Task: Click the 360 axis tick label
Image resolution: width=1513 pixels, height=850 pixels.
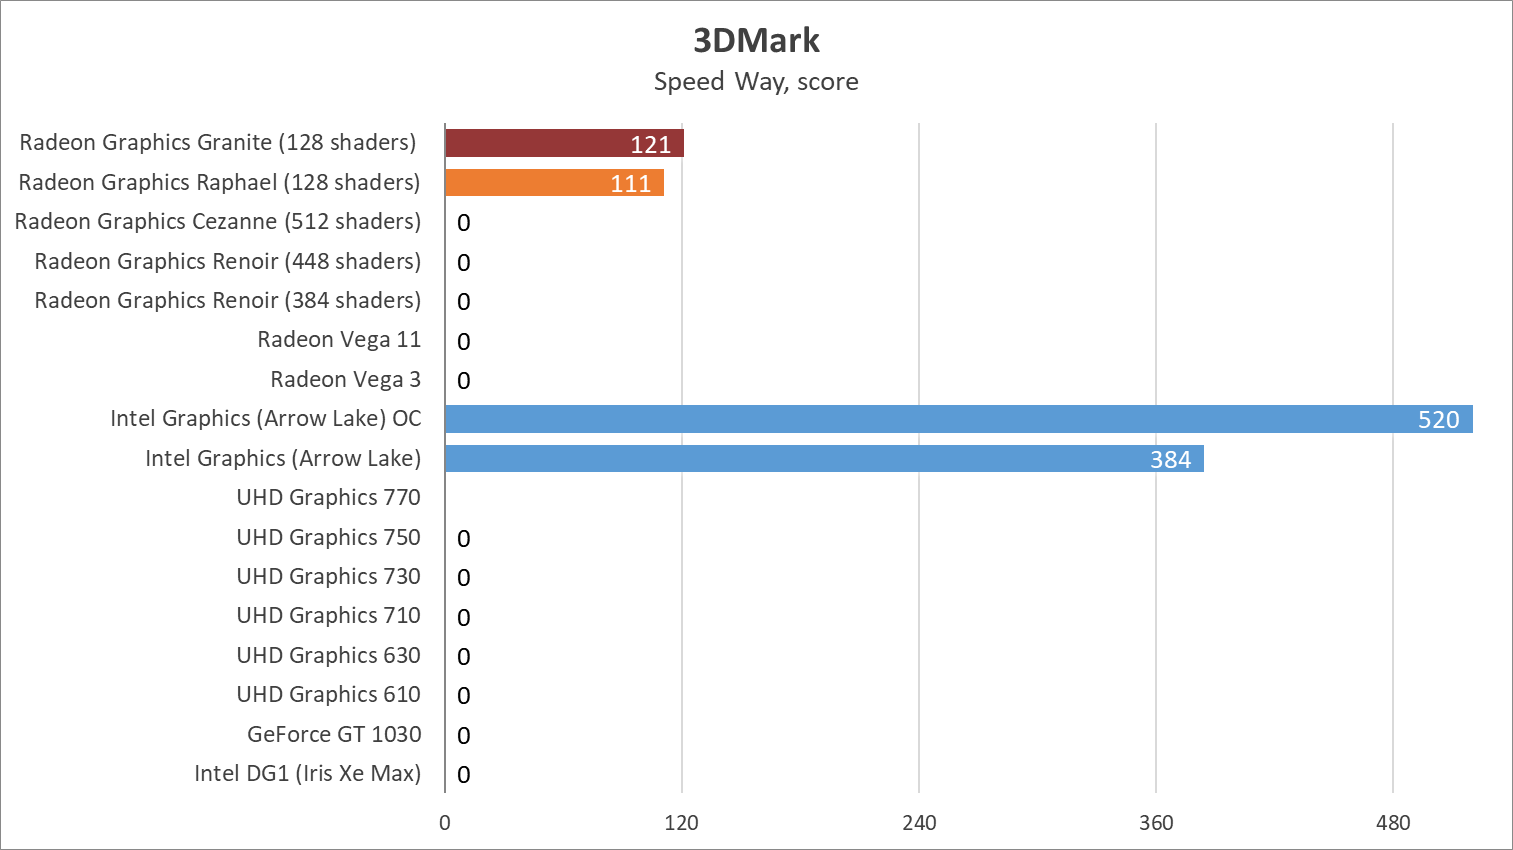Action: coord(1156,823)
